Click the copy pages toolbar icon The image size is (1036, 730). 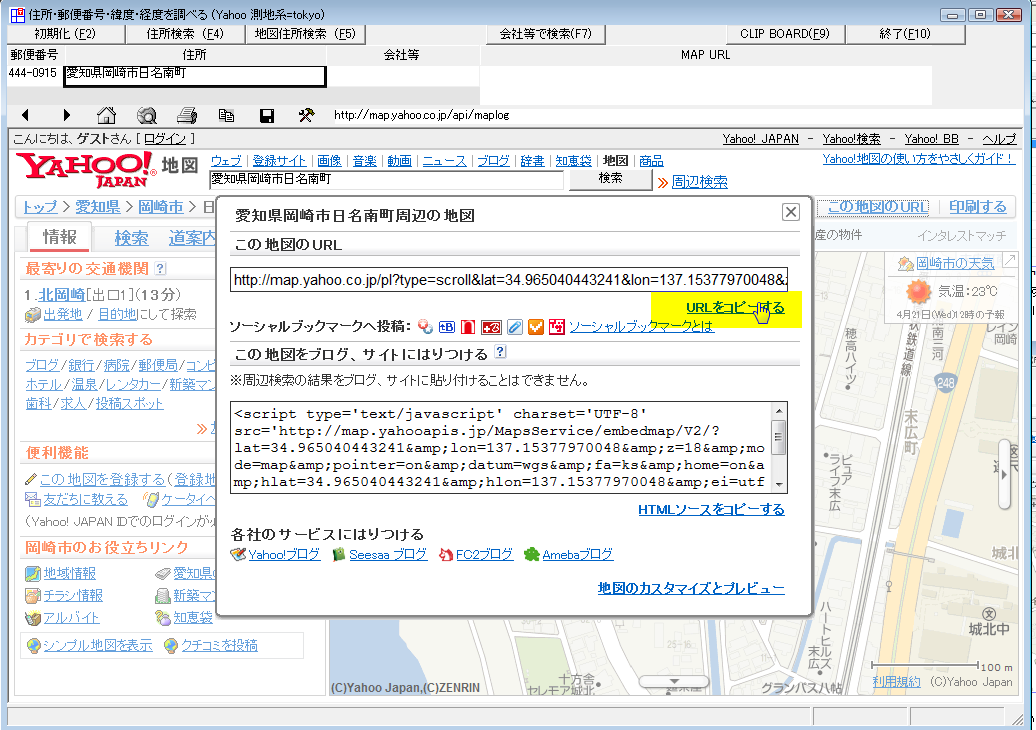pyautogui.click(x=227, y=116)
